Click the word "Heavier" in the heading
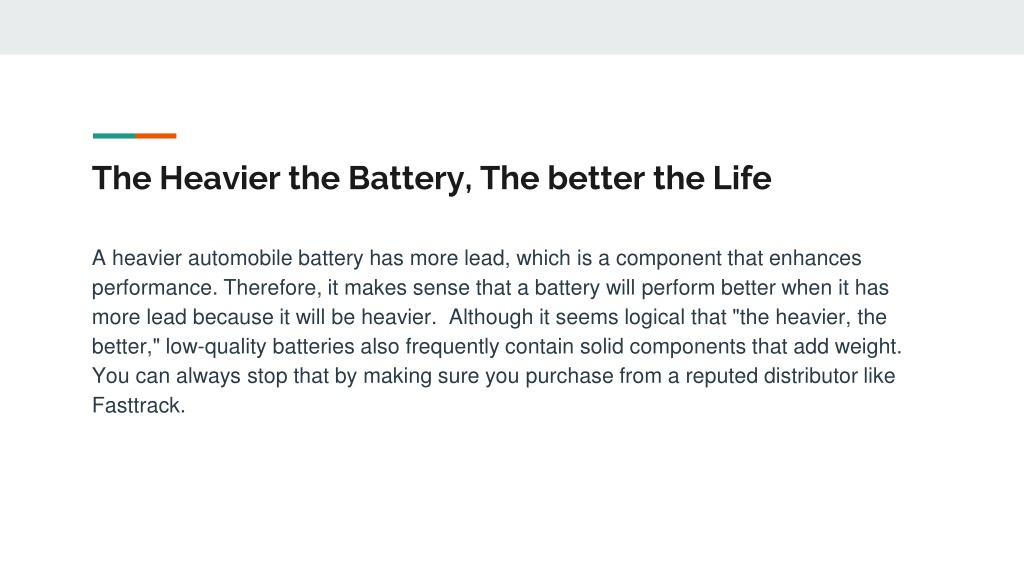The height and width of the screenshot is (576, 1024). pyautogui.click(x=219, y=178)
